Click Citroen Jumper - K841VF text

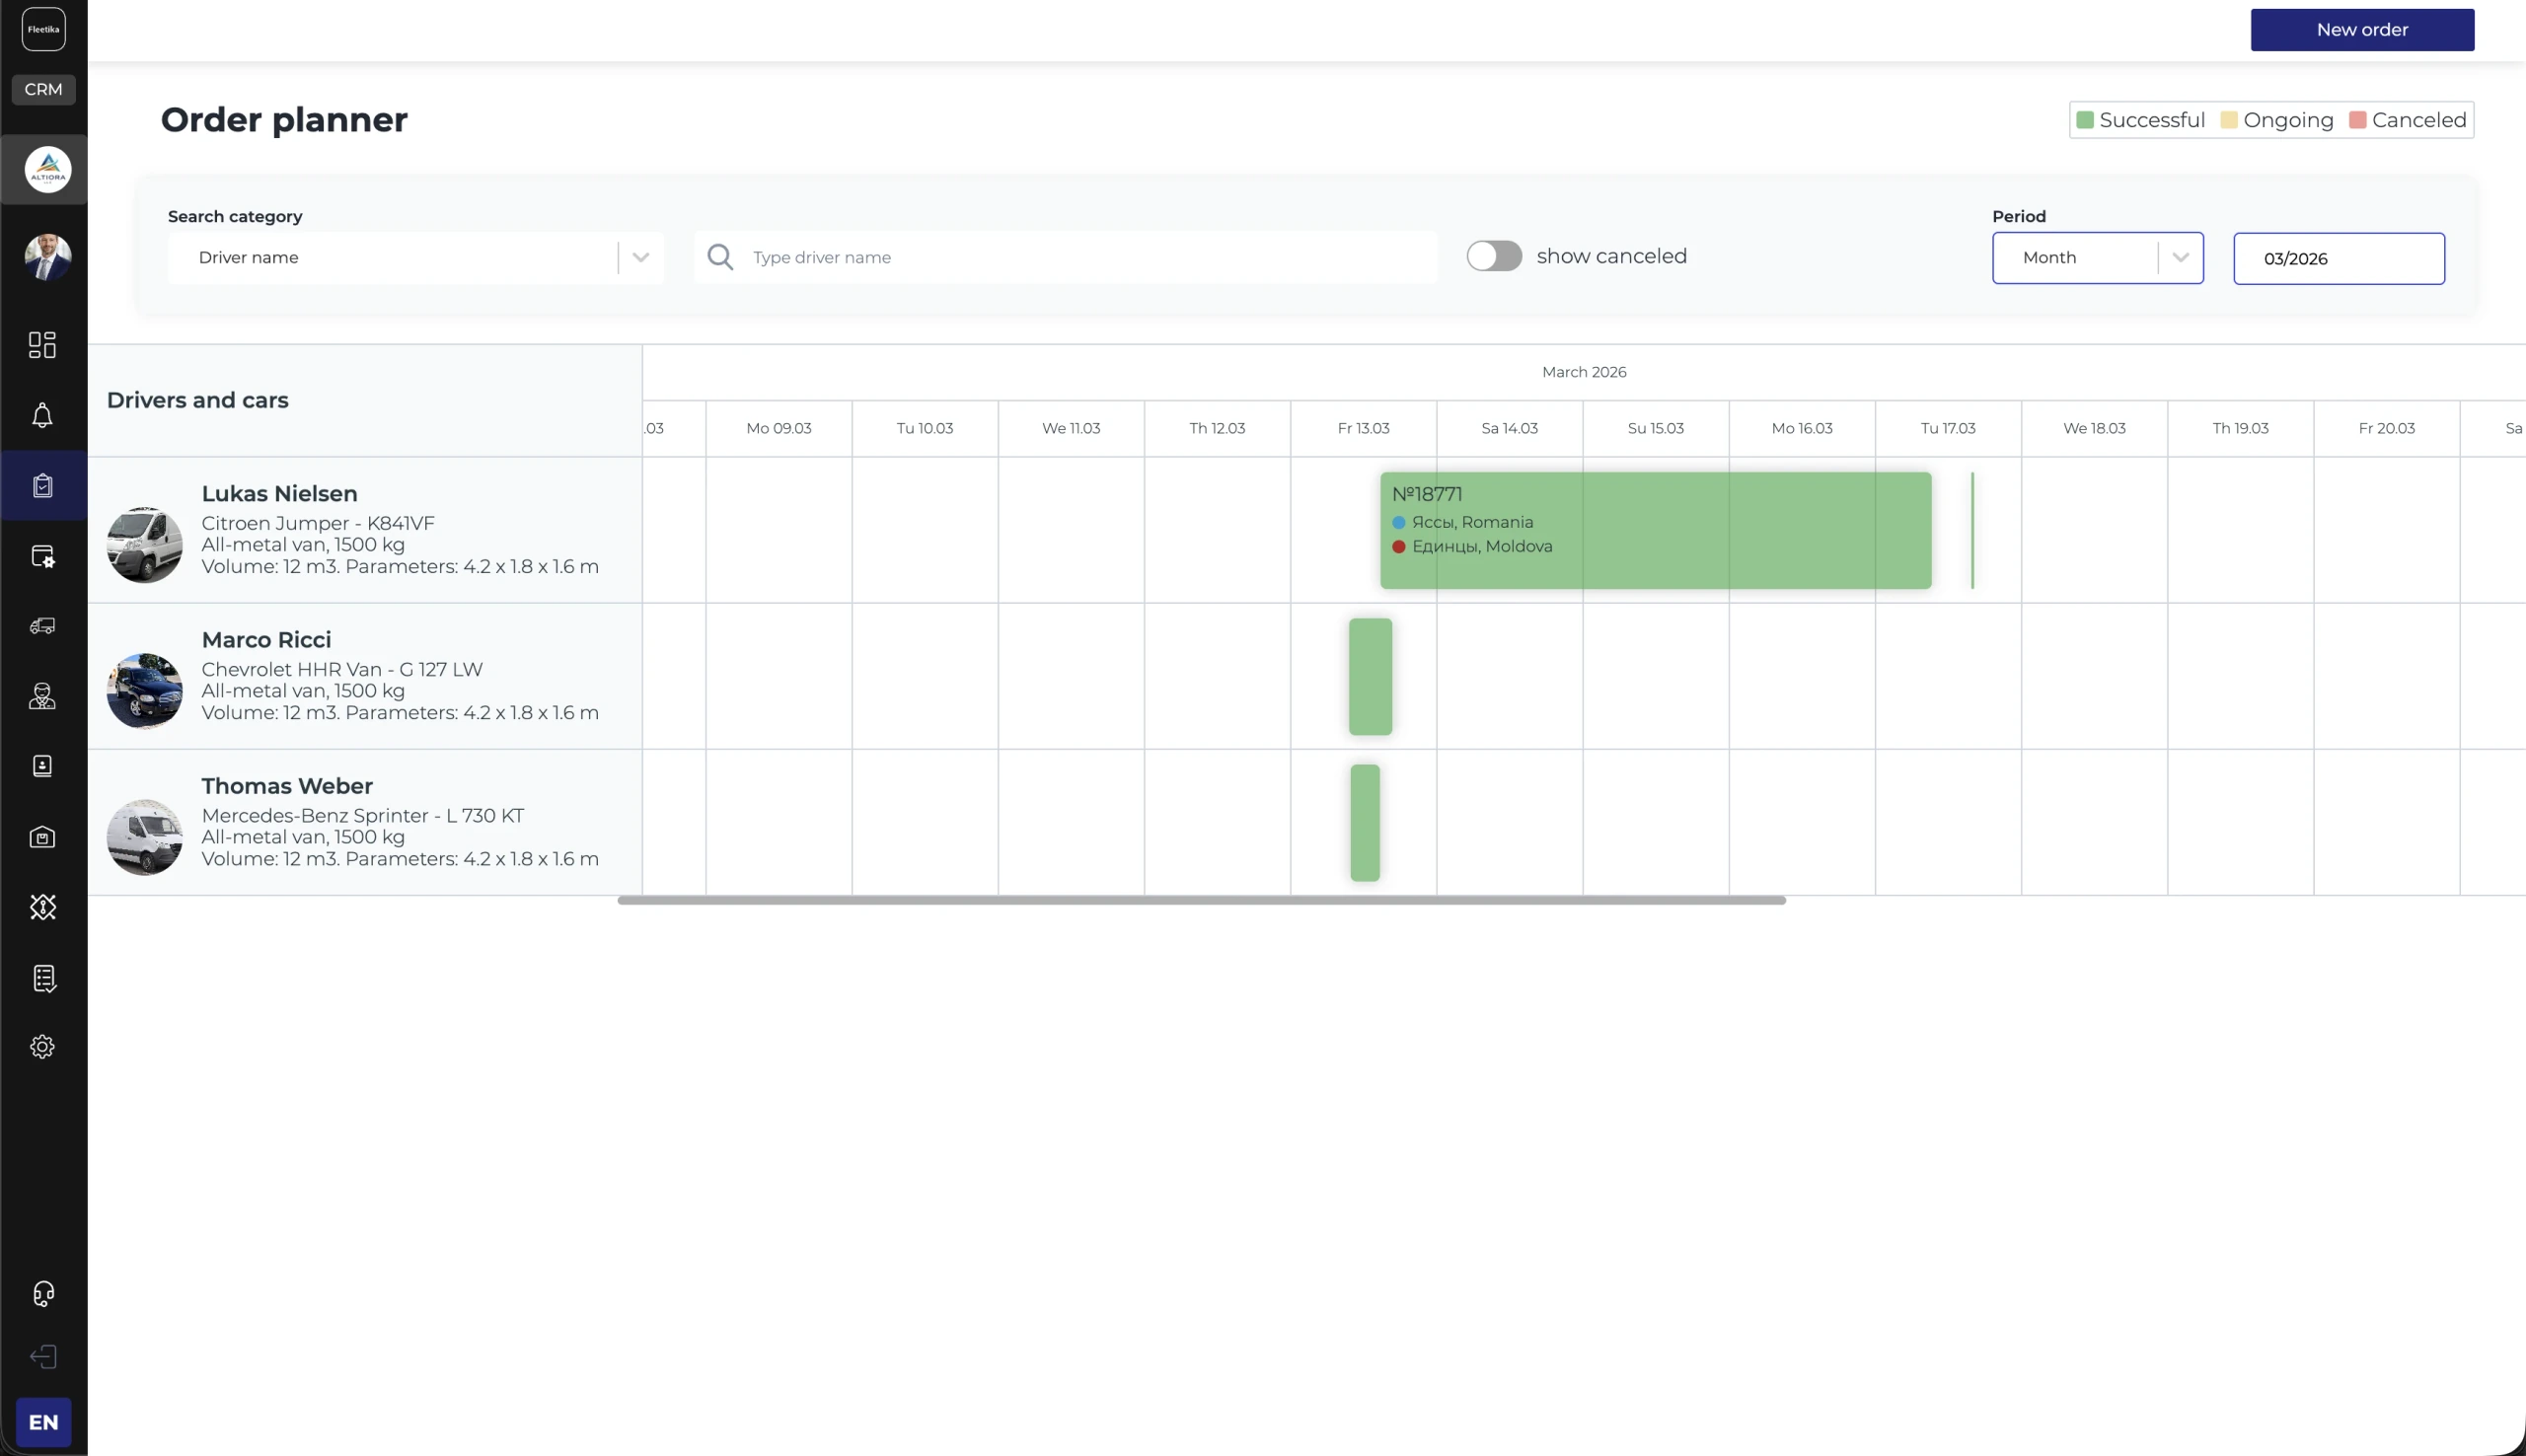click(x=318, y=523)
